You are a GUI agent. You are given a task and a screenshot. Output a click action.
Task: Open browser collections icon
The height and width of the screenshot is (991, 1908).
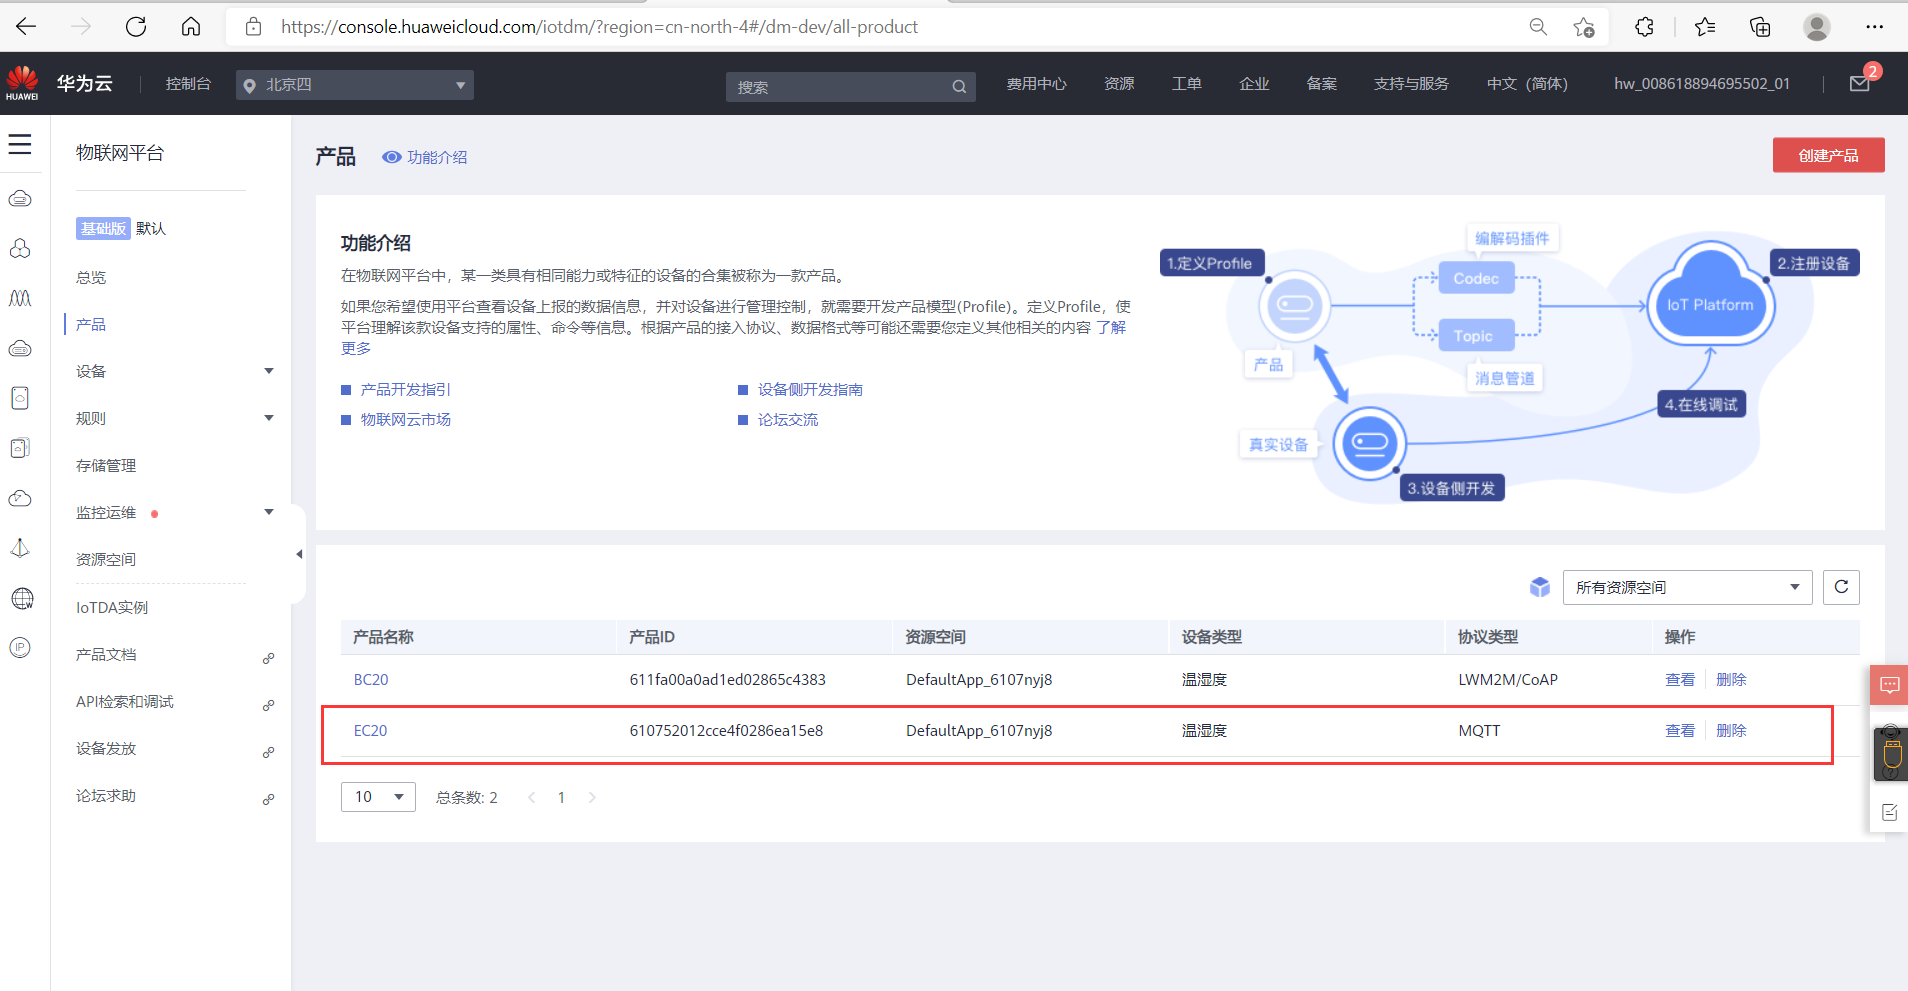(1760, 27)
